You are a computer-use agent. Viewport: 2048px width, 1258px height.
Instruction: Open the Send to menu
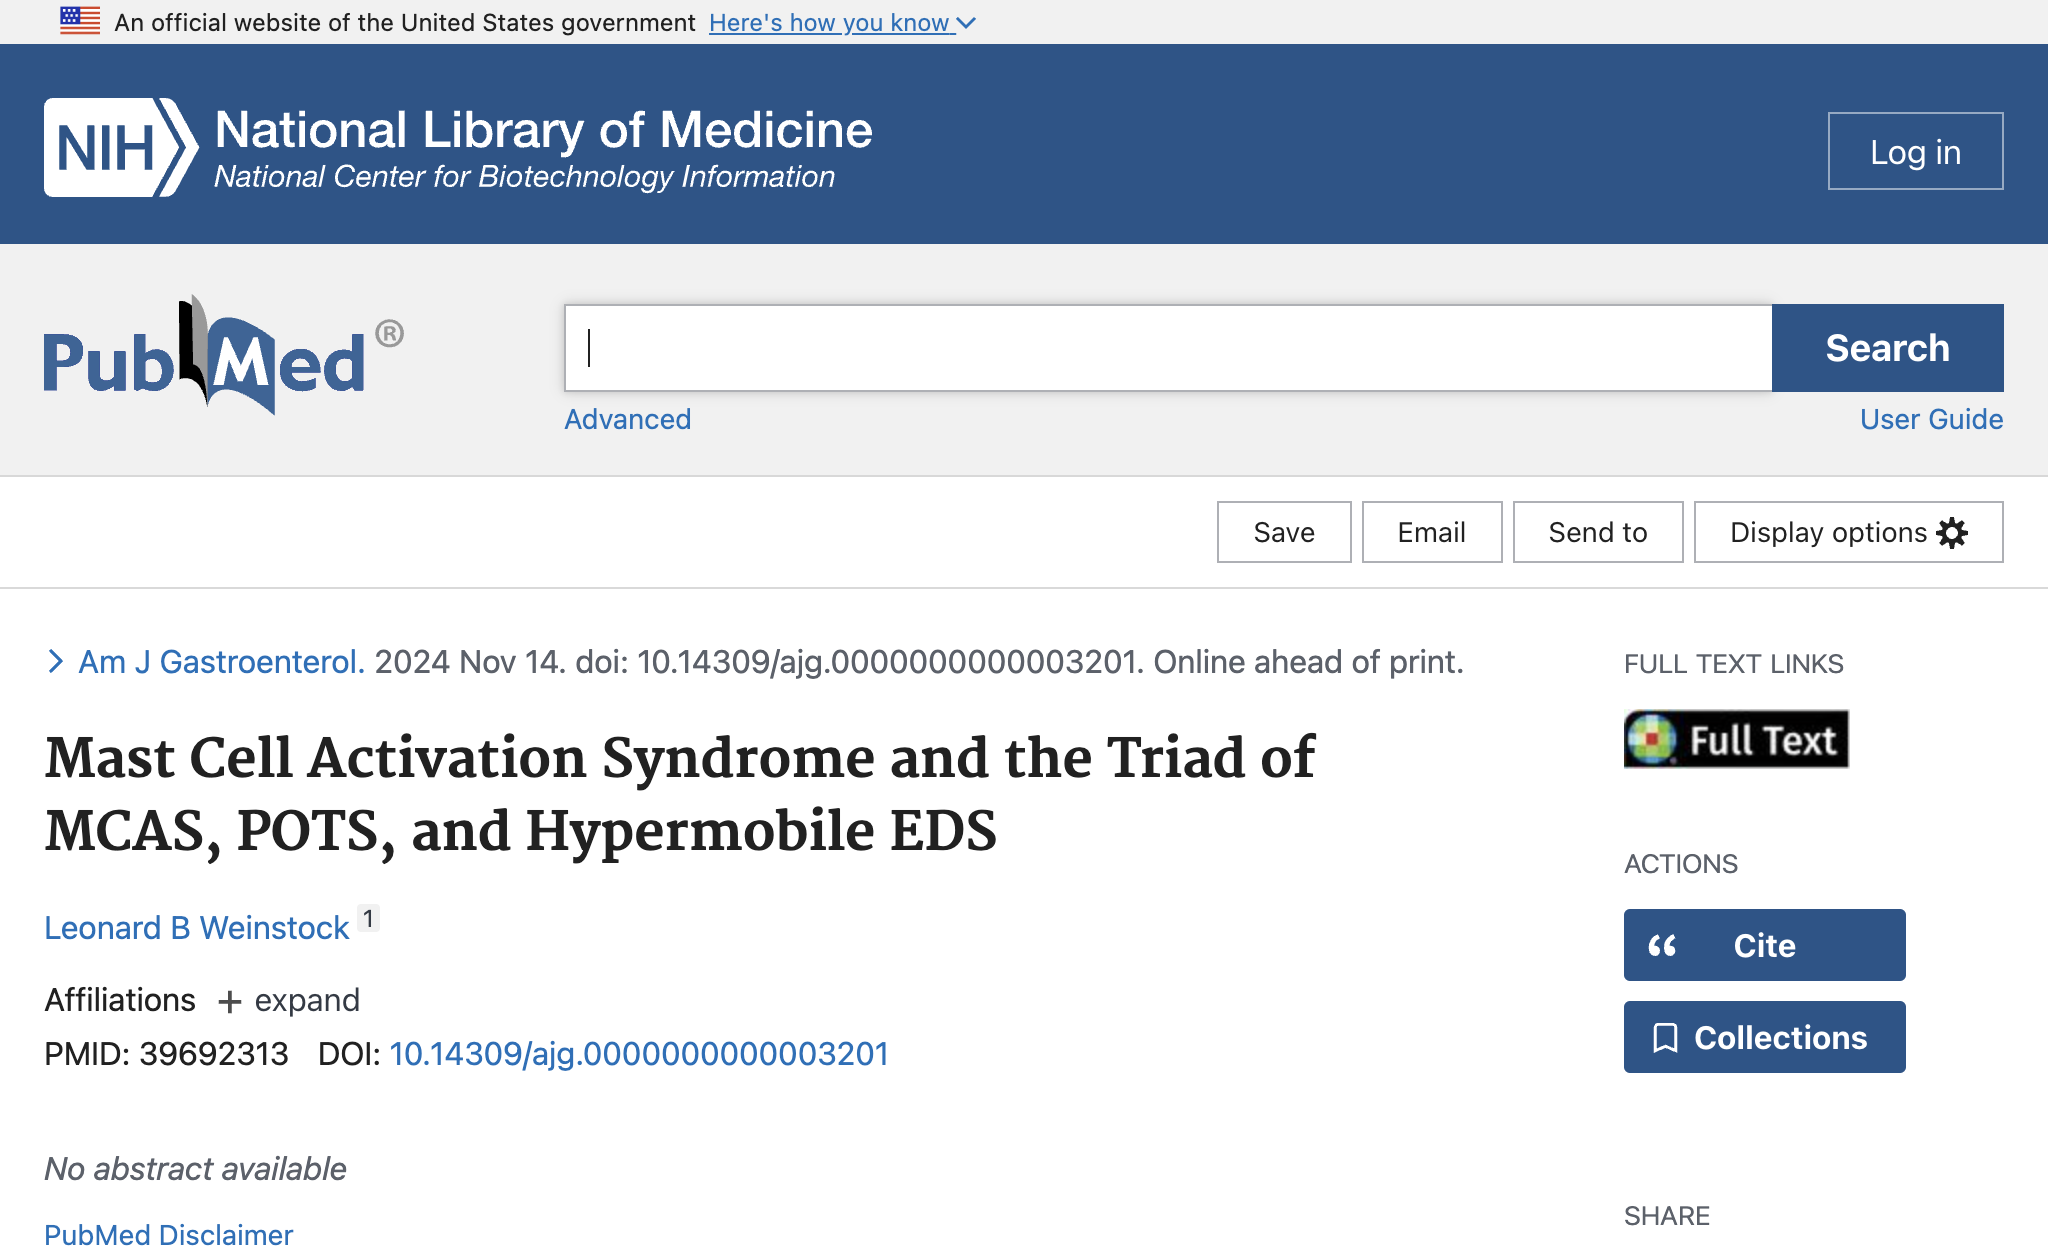tap(1597, 533)
